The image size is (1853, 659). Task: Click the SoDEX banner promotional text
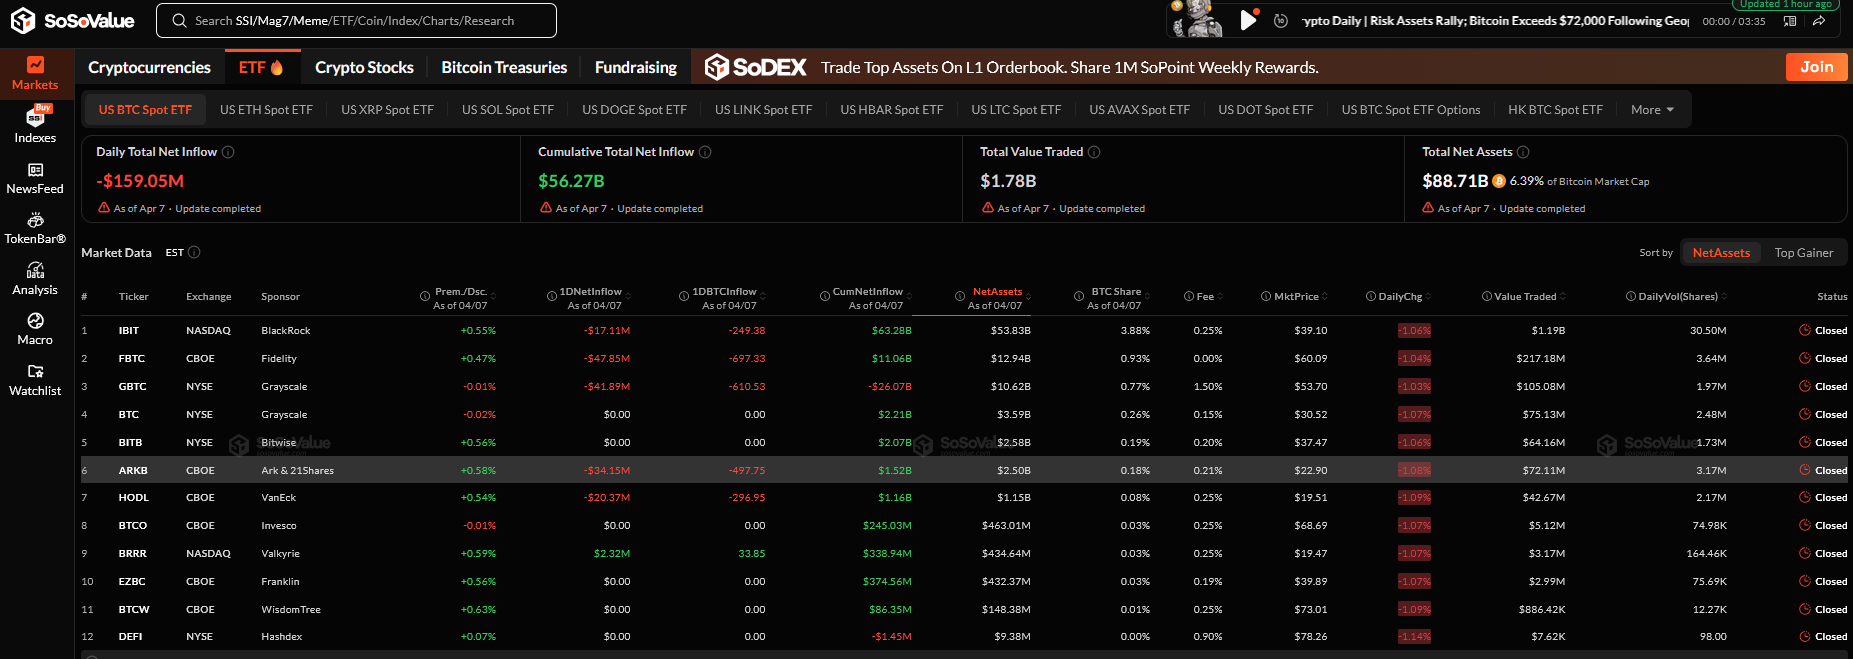point(1069,67)
